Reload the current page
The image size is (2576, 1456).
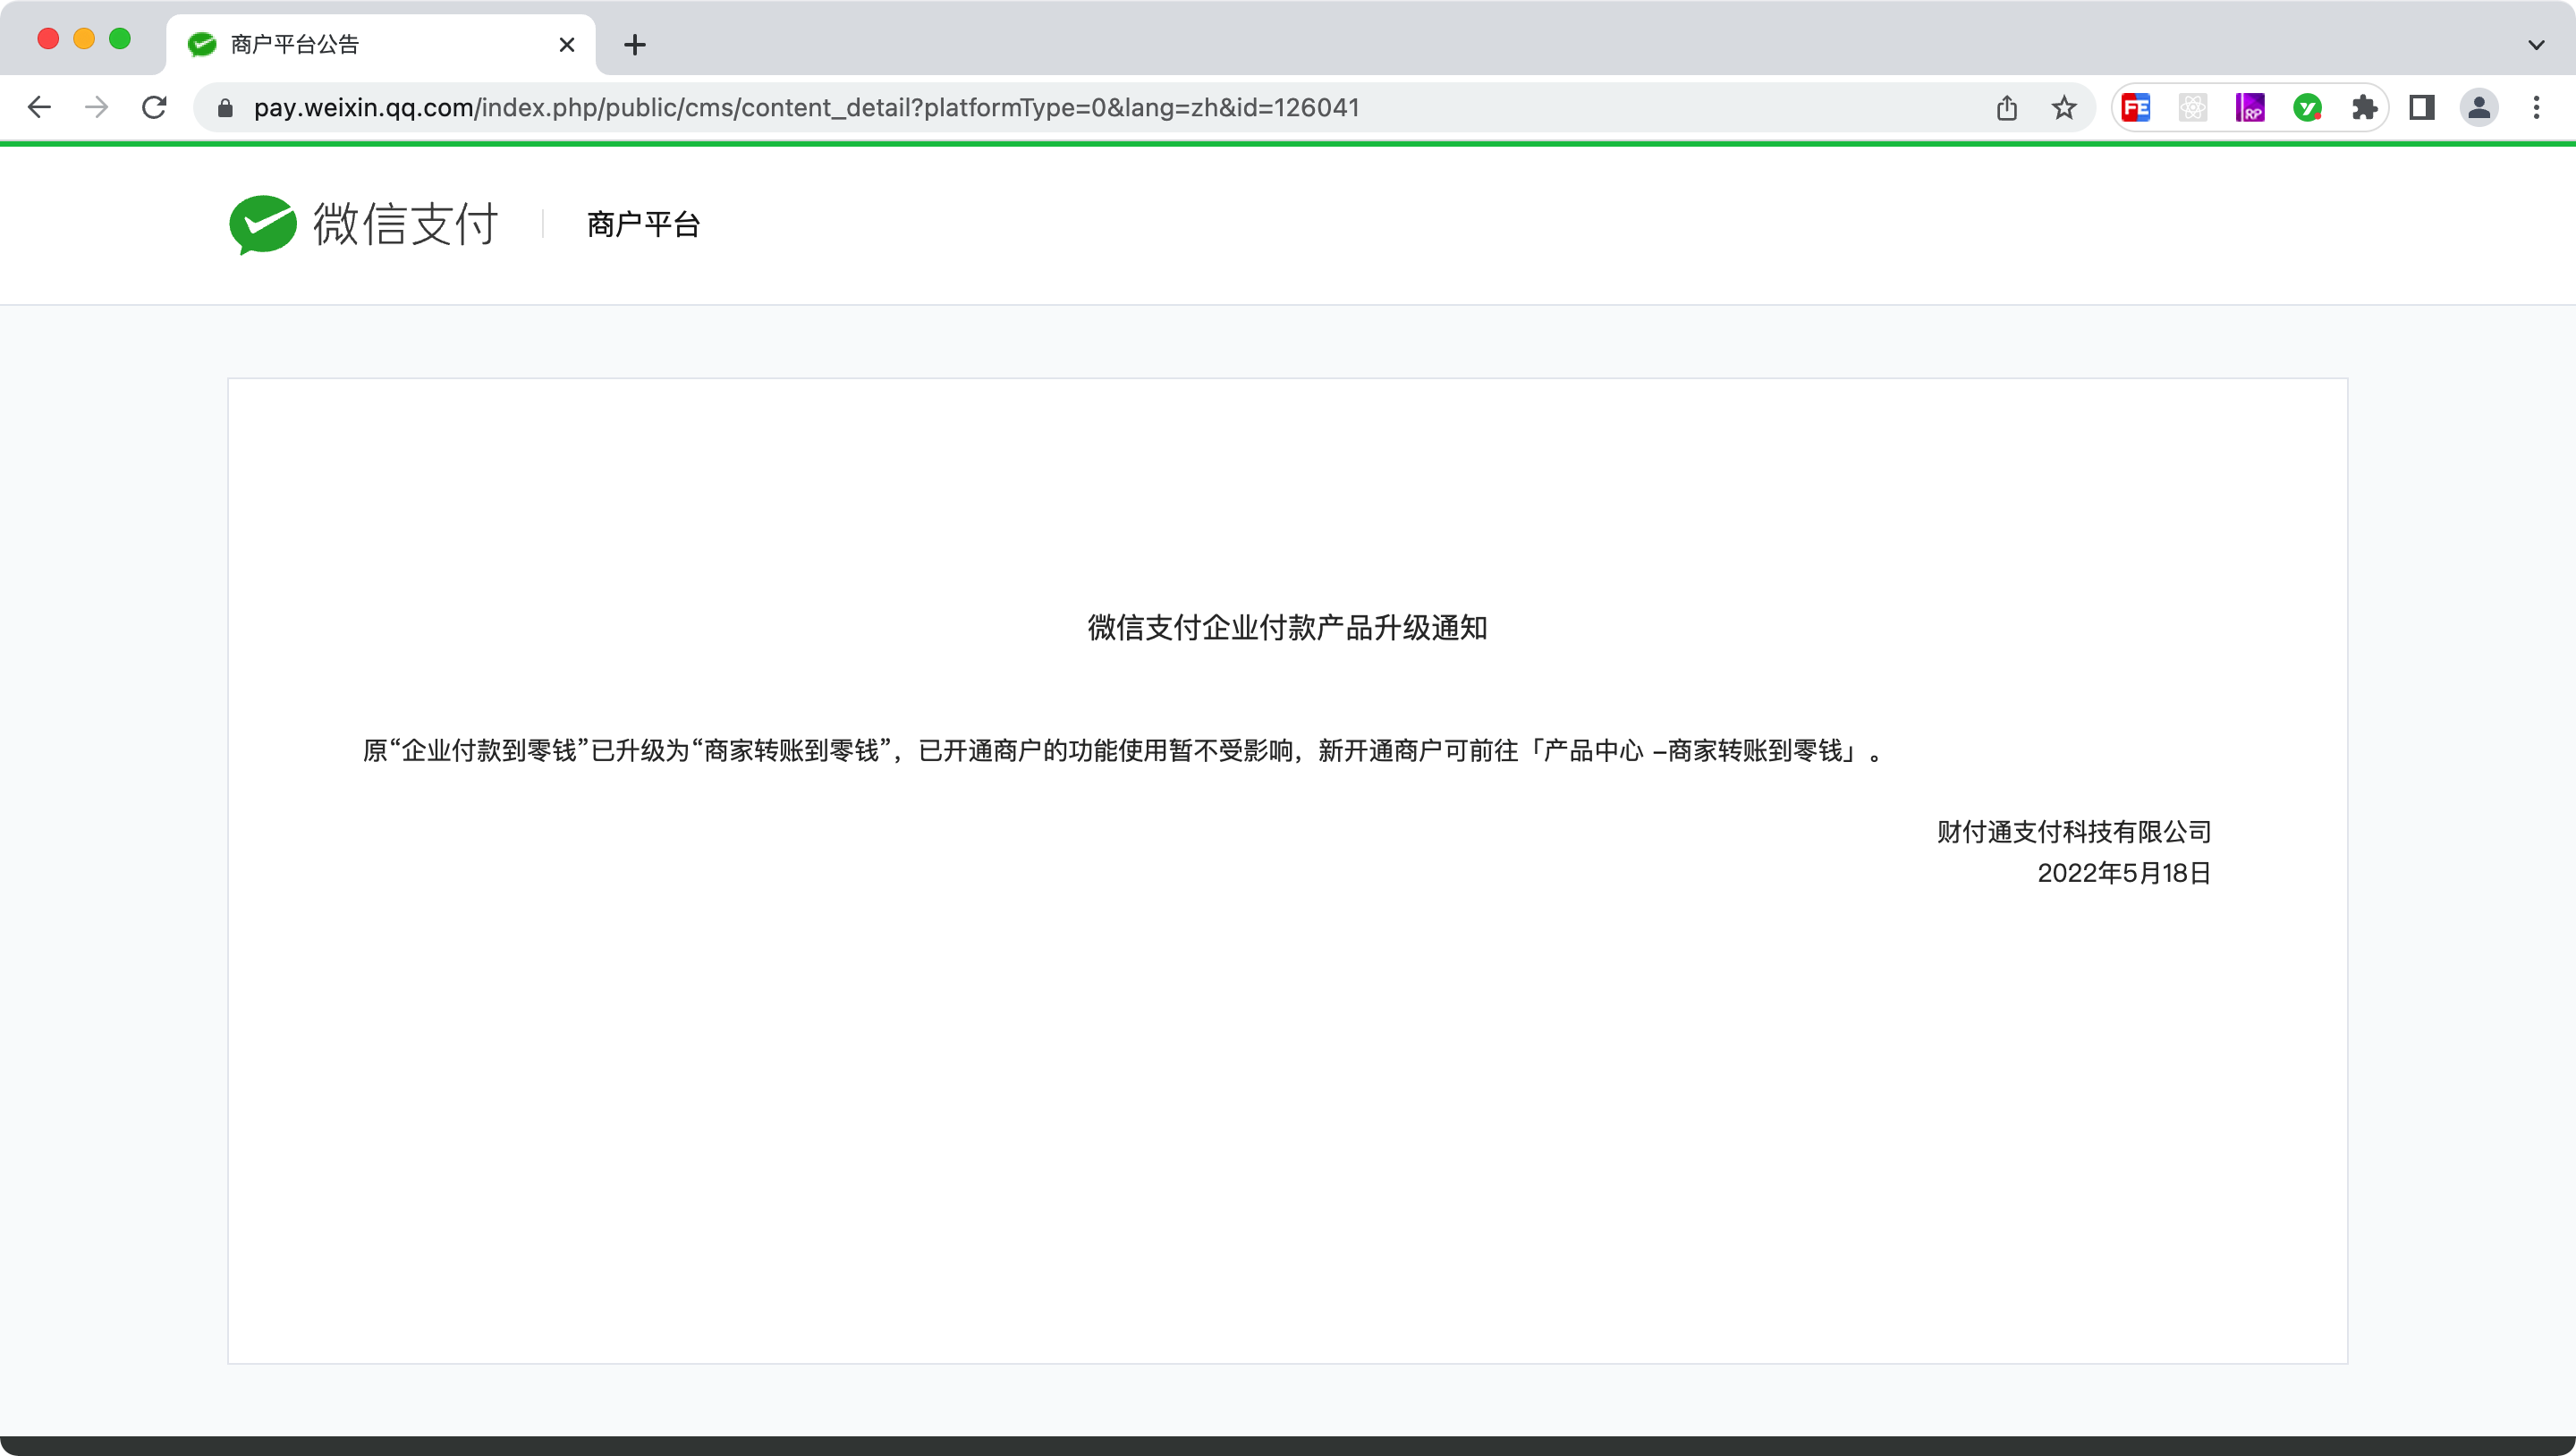pos(155,107)
